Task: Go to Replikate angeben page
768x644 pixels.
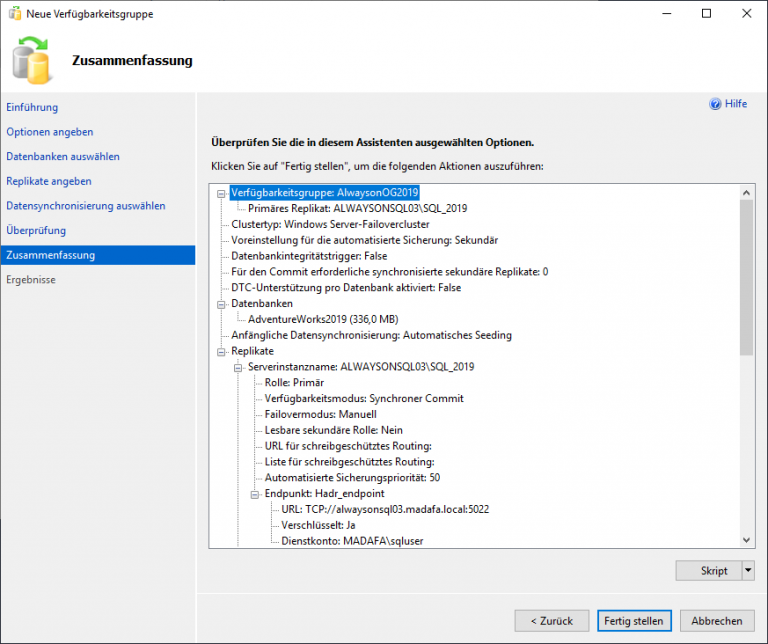Action: 48,181
